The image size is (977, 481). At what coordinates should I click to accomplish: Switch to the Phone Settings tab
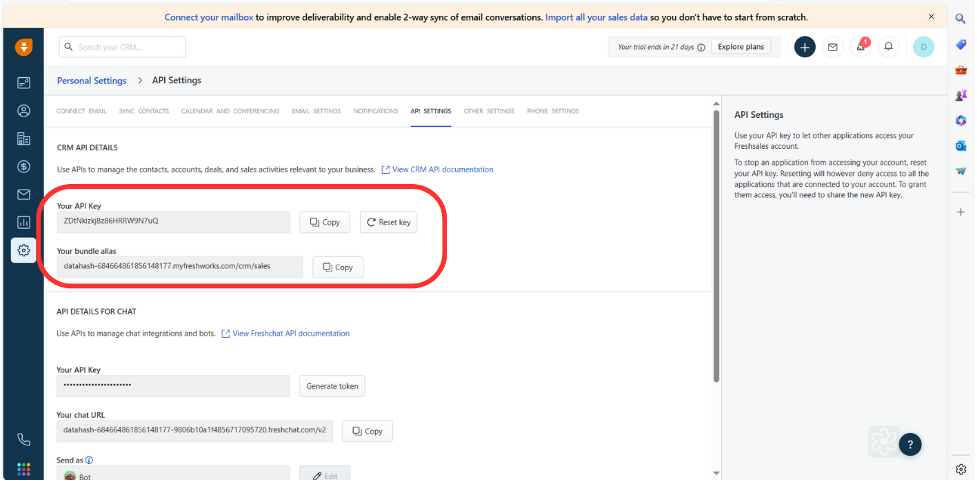[x=553, y=111]
